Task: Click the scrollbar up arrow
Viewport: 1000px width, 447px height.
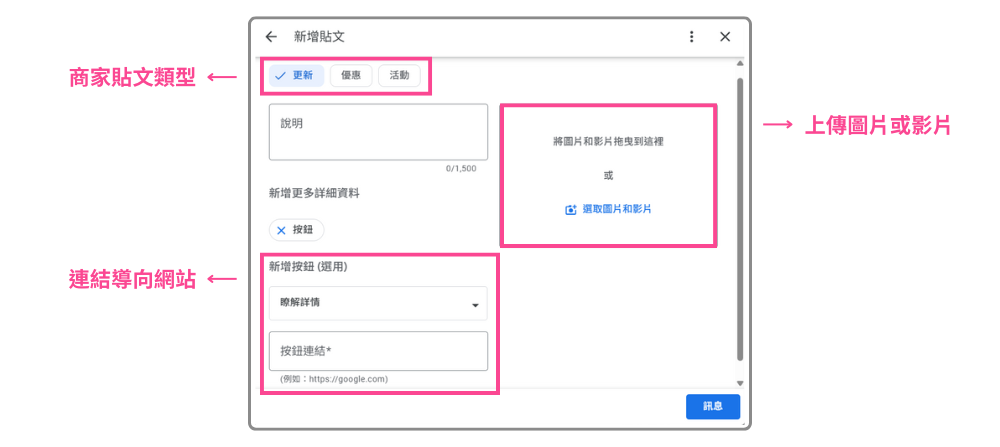Action: pos(740,65)
